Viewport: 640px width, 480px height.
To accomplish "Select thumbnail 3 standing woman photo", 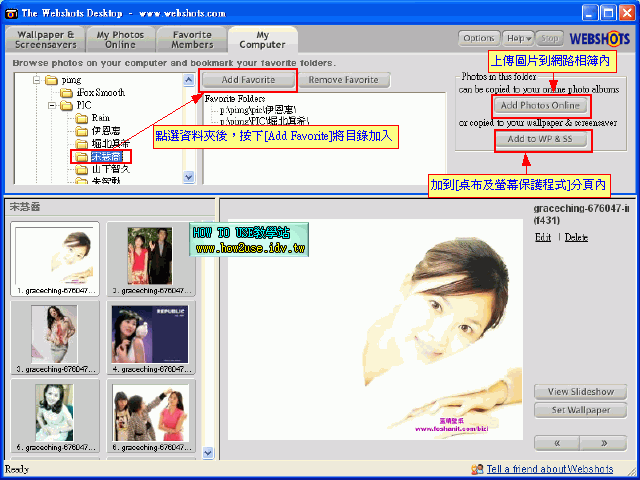I will point(55,338).
